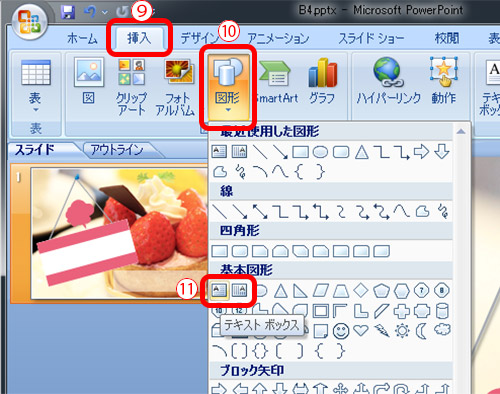Click the round Office button
Screen dimensions: 500x394
coord(30,22)
